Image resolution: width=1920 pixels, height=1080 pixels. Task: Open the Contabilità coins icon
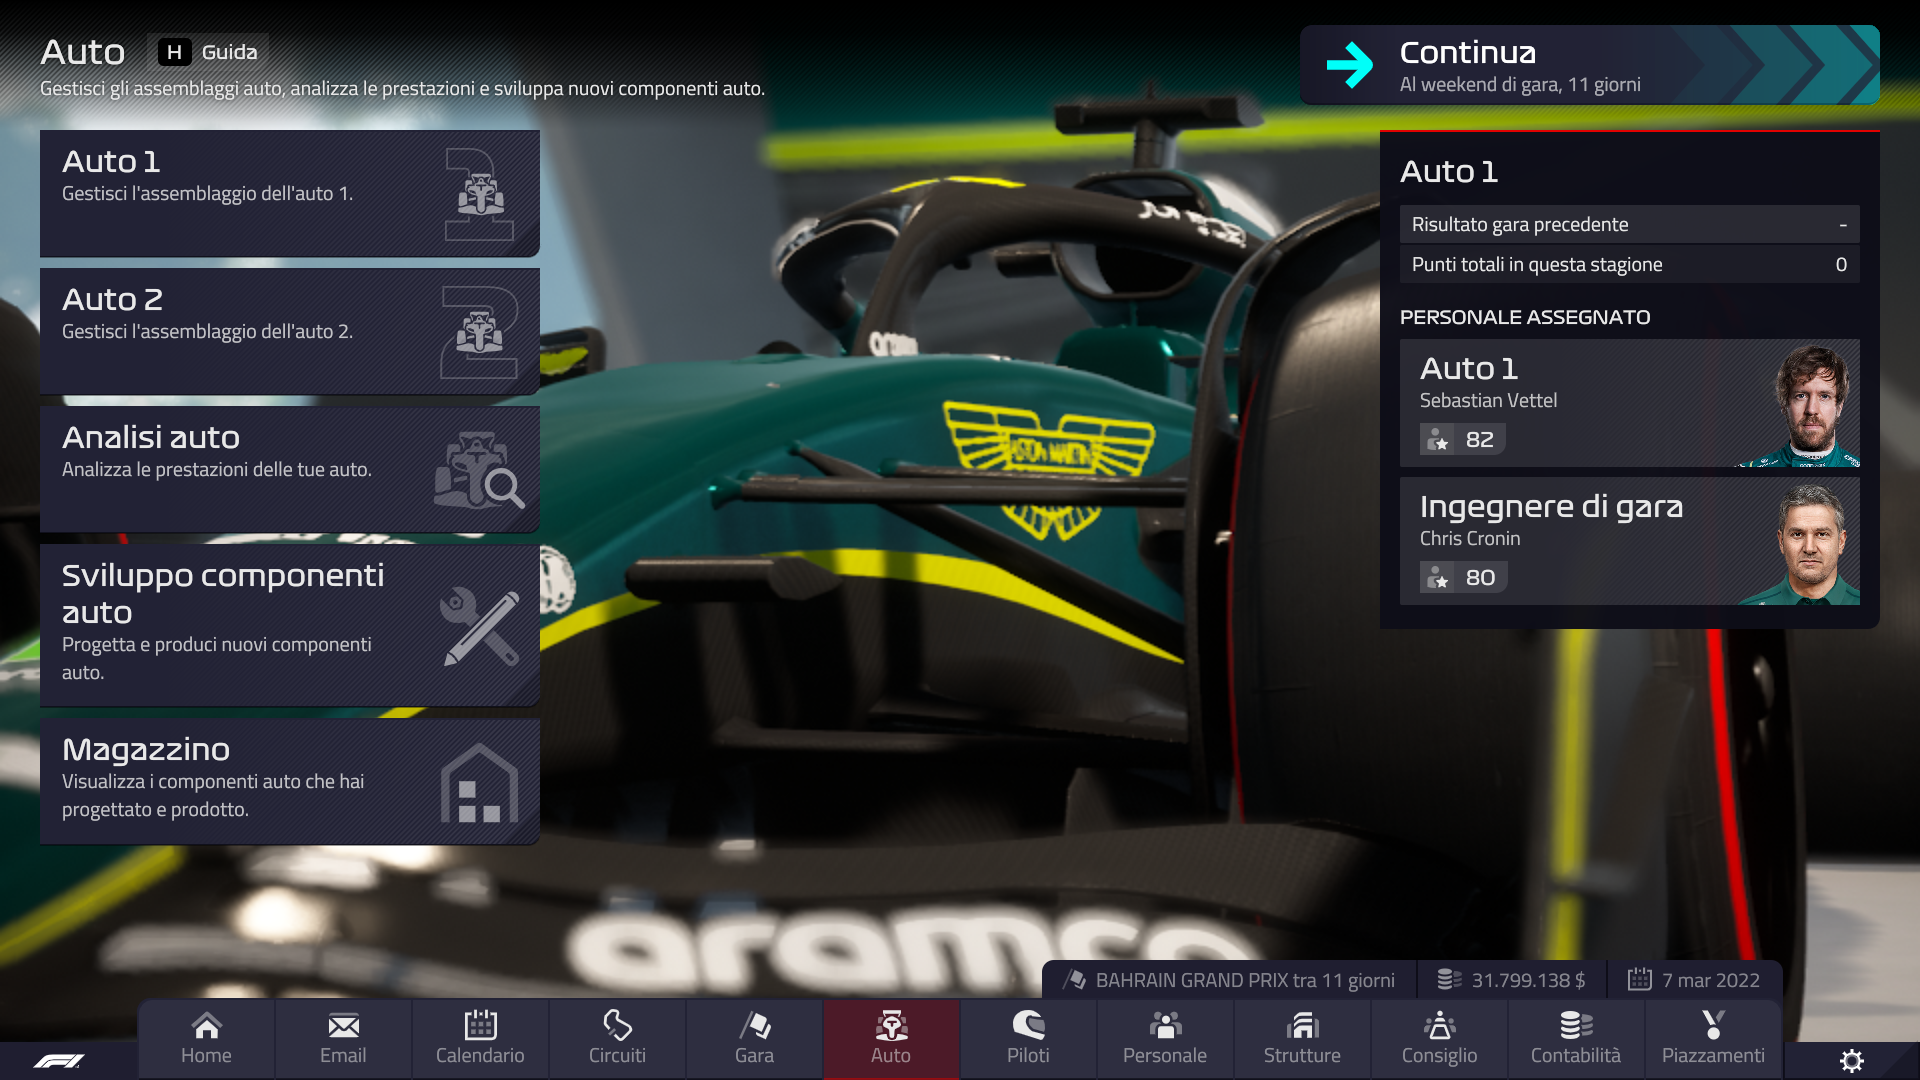(x=1576, y=1025)
